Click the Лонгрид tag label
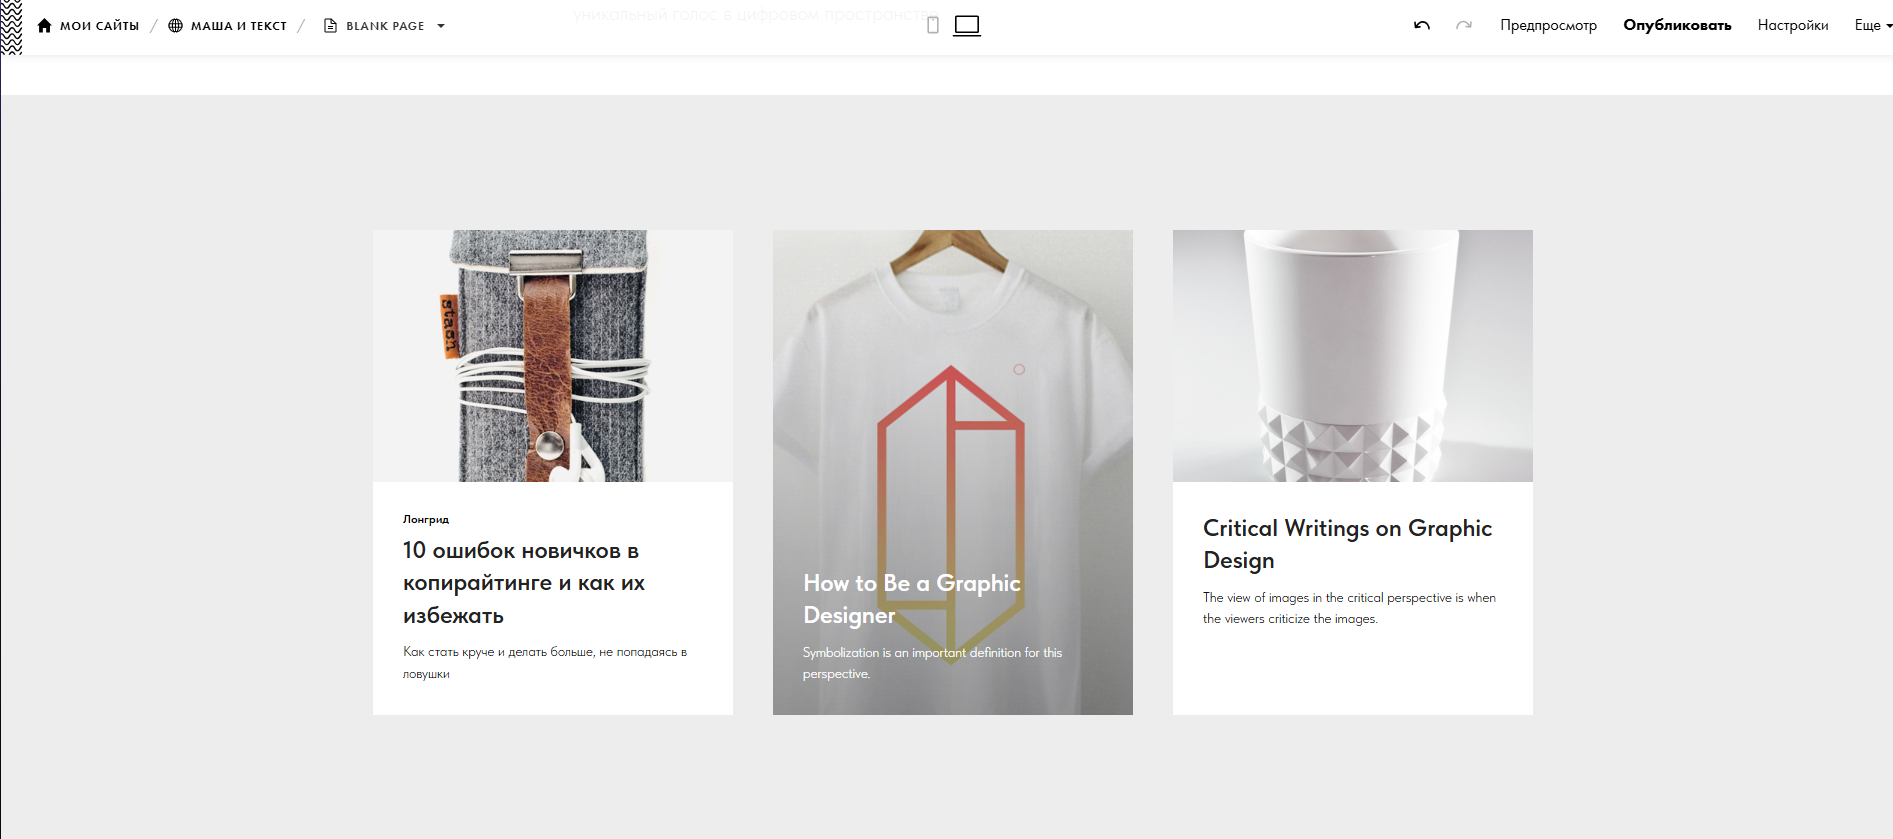1893x839 pixels. (426, 519)
